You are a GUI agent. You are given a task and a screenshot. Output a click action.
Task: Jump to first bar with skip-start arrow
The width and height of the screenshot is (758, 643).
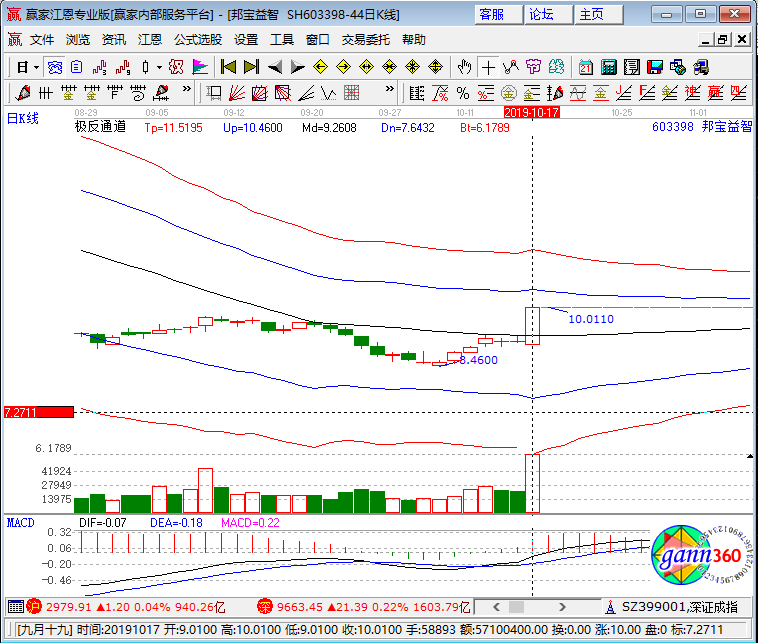228,67
